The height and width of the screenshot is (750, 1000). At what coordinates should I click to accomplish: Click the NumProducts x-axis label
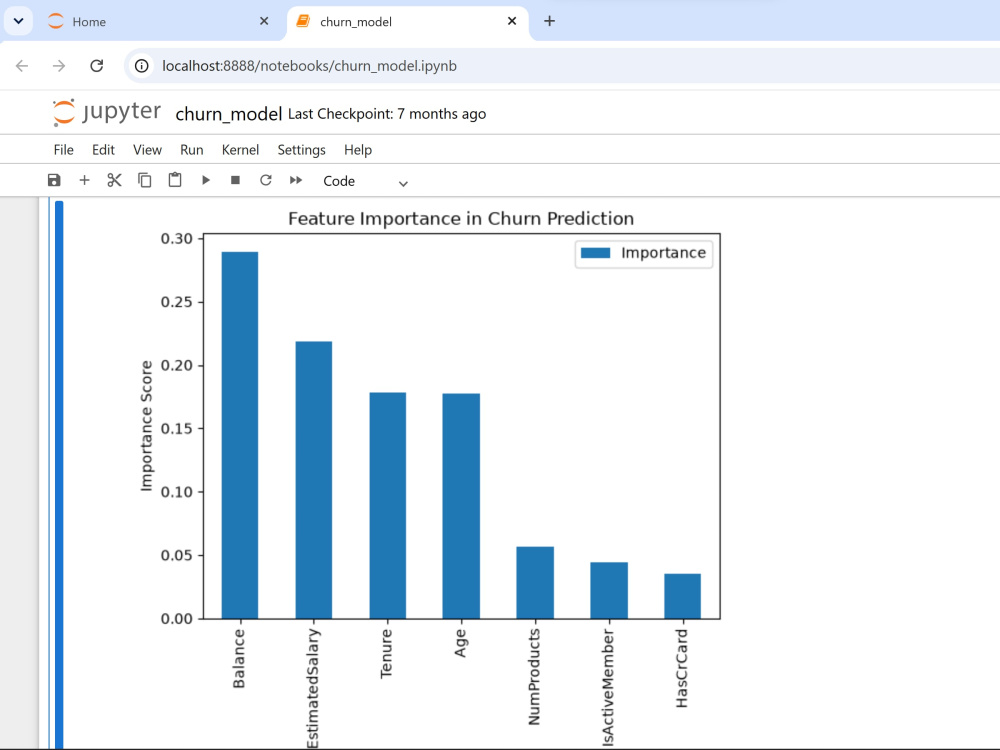[x=534, y=677]
